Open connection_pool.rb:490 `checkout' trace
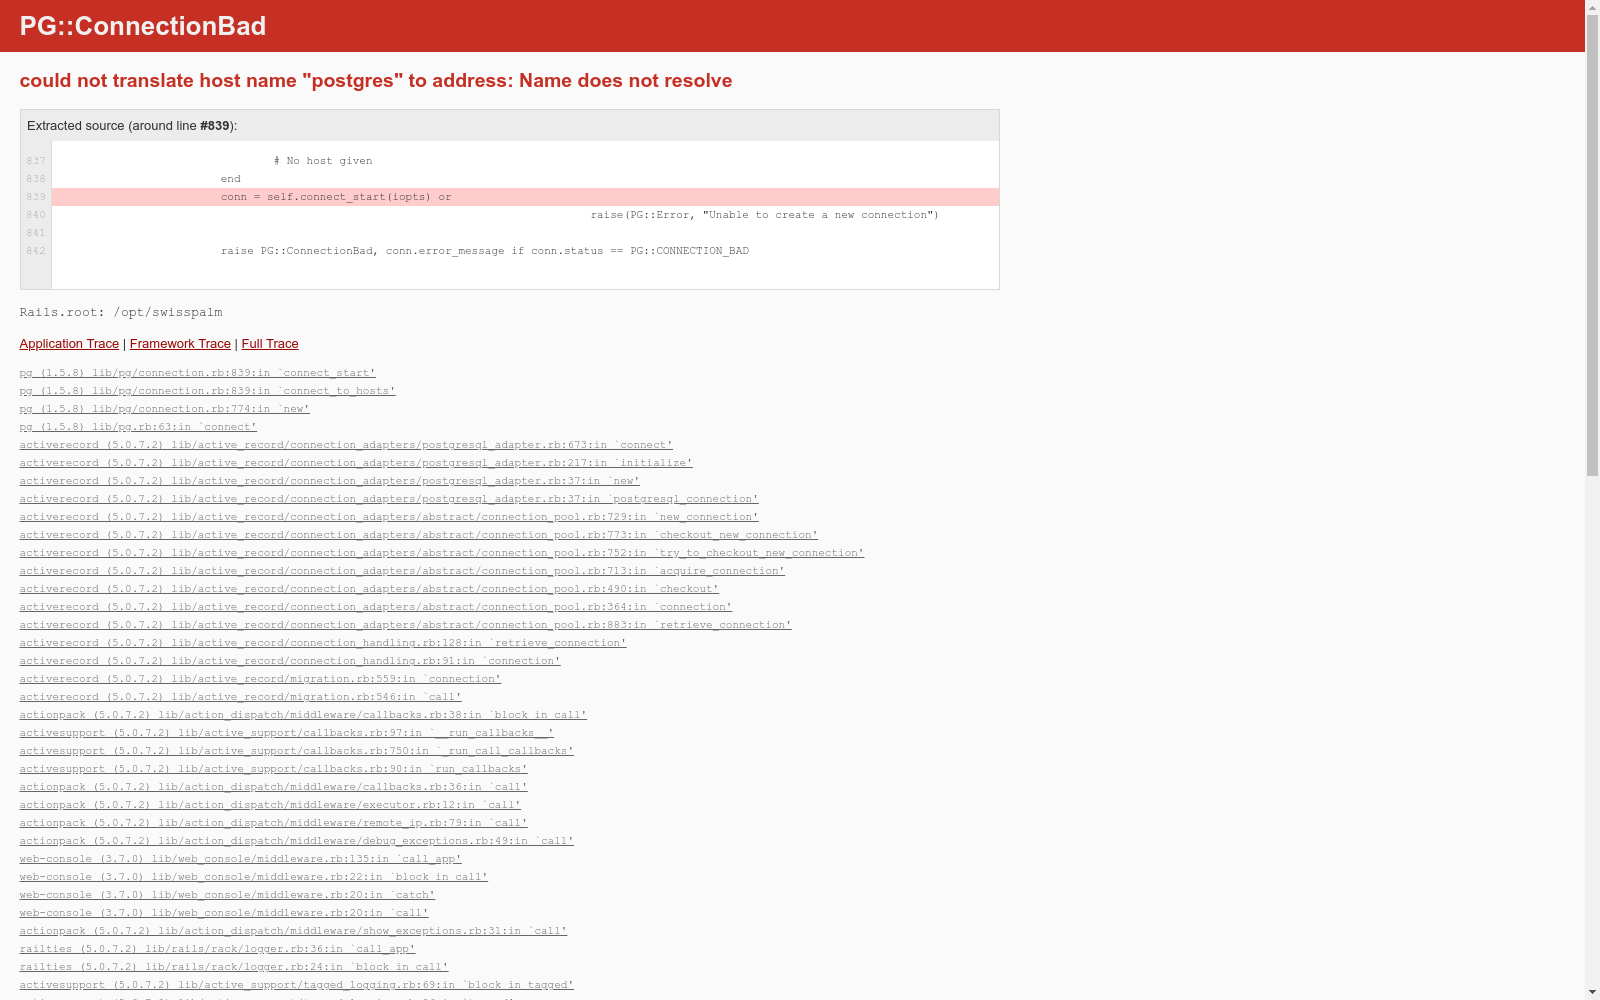1600x1000 pixels. (369, 589)
